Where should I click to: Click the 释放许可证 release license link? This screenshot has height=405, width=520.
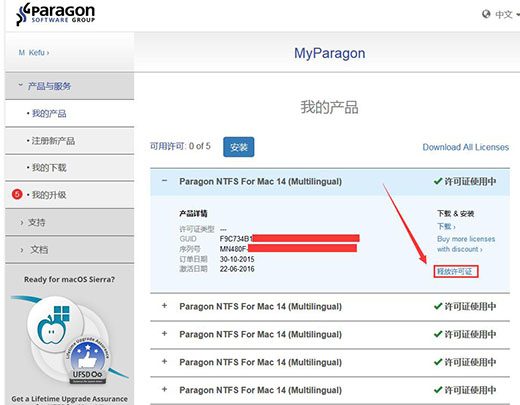coord(455,272)
